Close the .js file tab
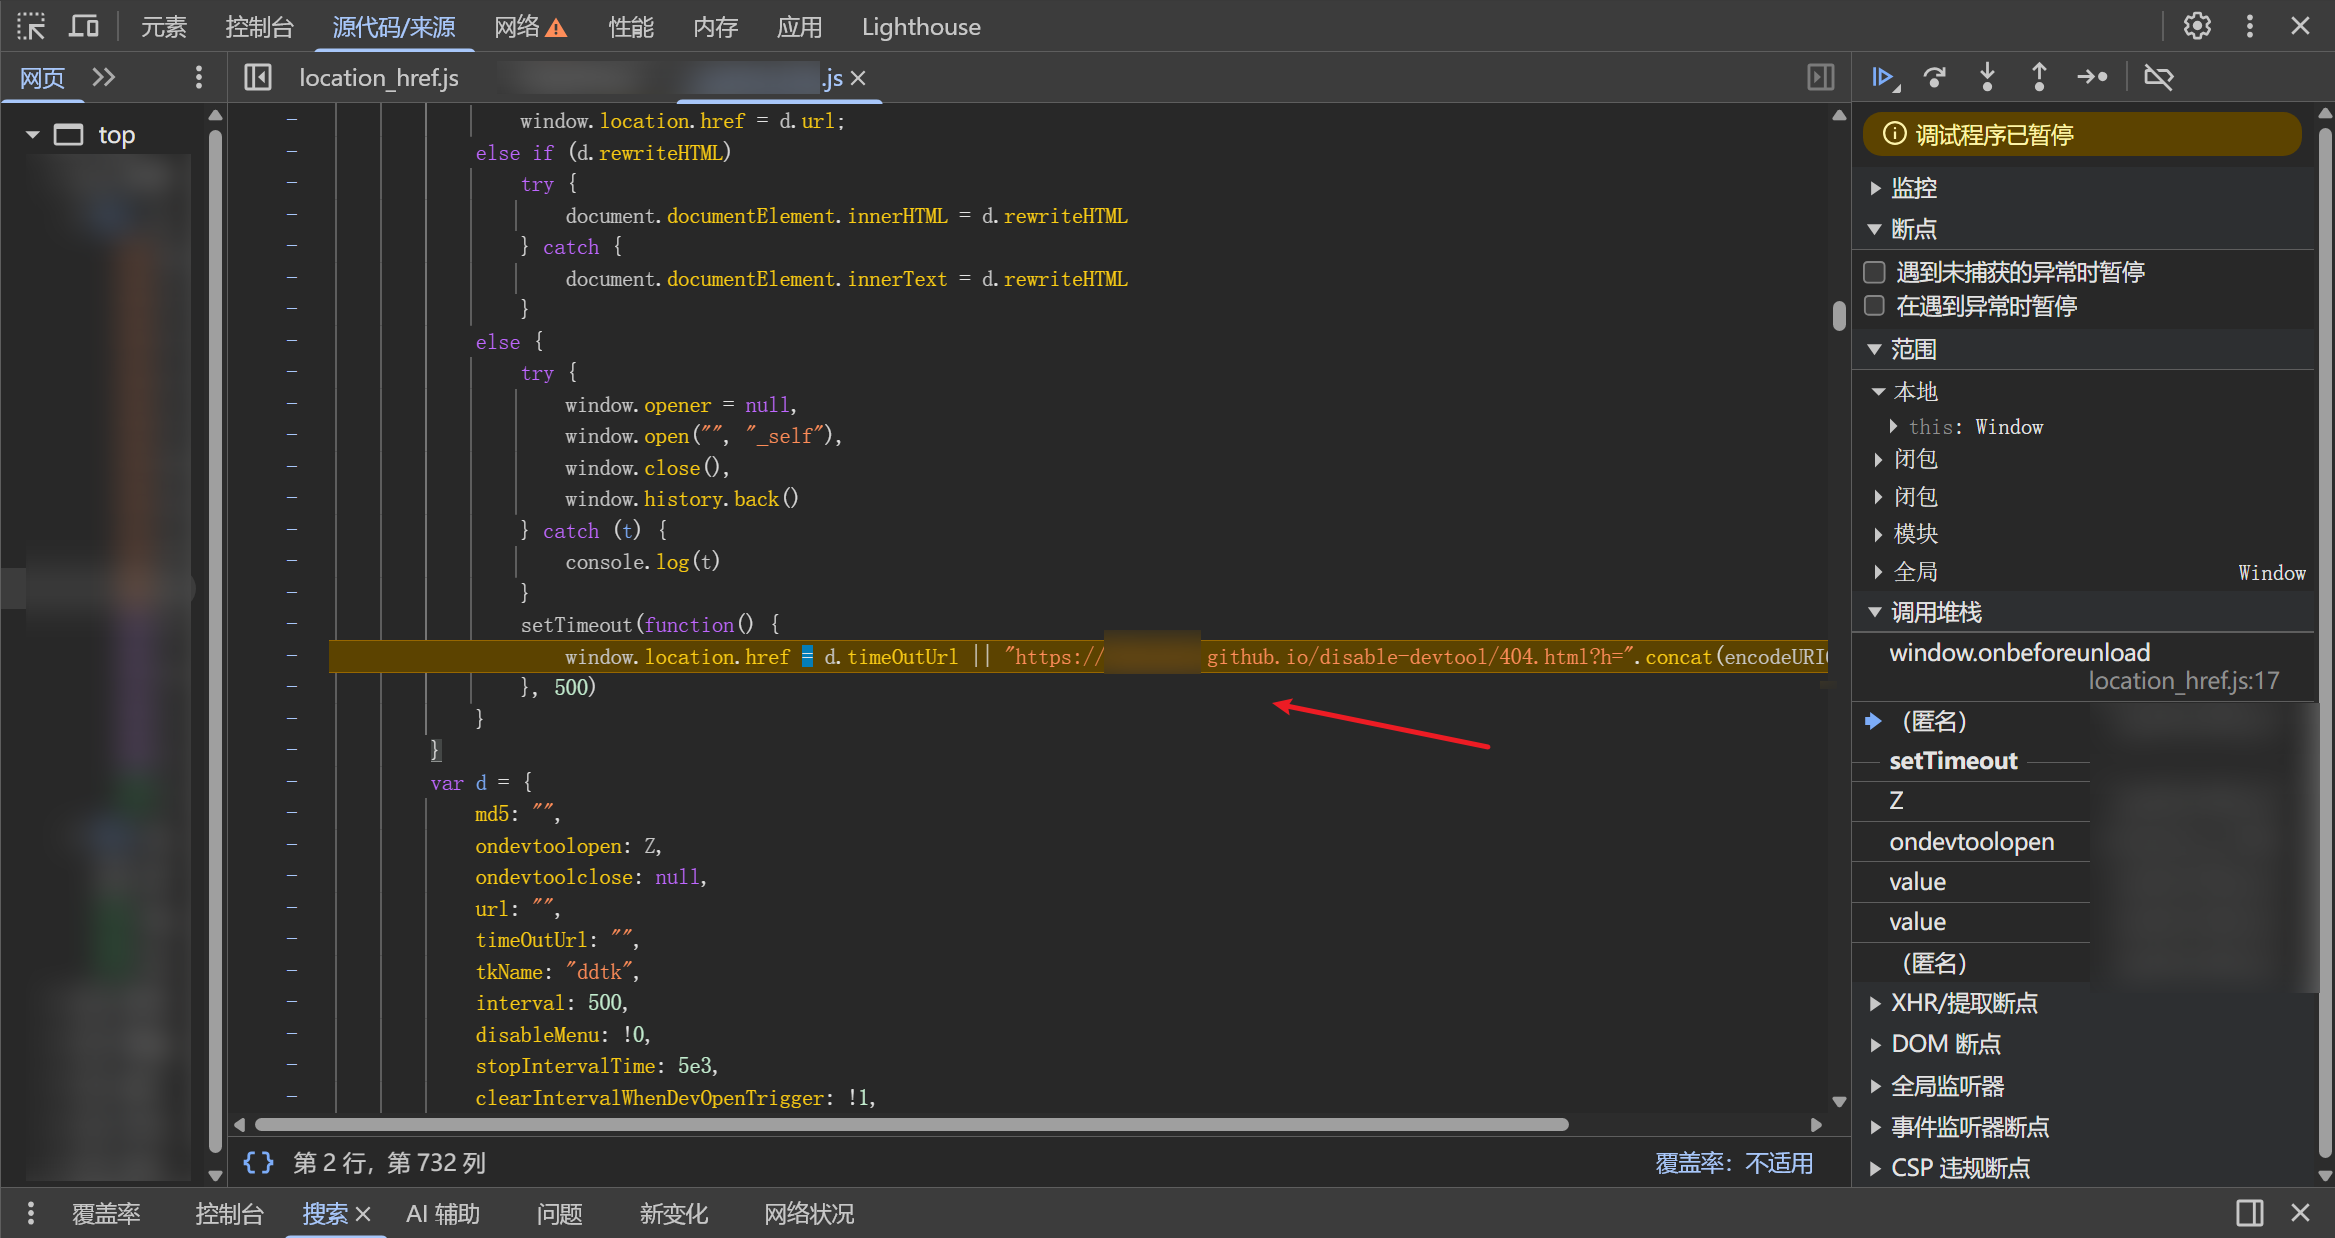 858,78
